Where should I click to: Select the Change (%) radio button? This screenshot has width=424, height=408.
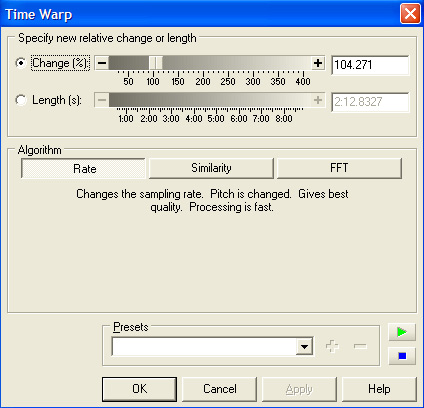tap(21, 63)
